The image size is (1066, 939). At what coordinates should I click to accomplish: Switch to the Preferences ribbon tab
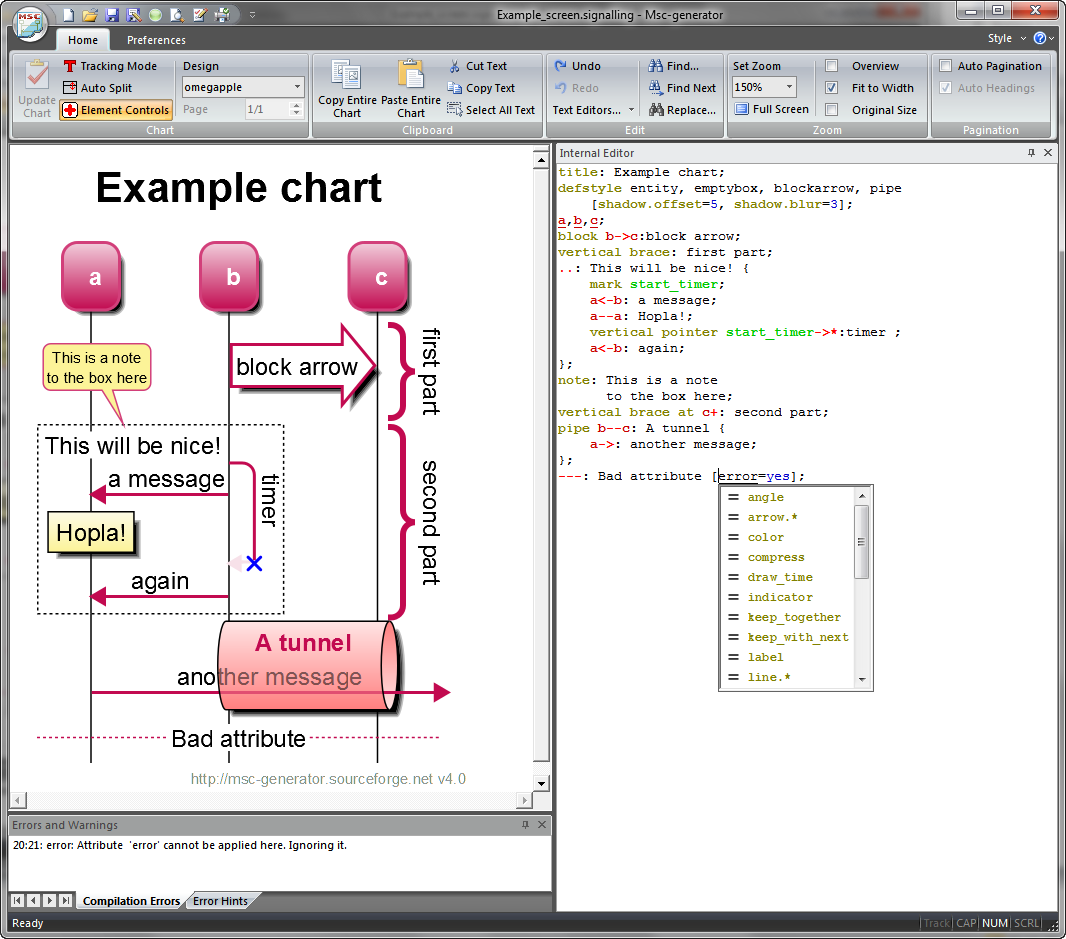pyautogui.click(x=156, y=40)
